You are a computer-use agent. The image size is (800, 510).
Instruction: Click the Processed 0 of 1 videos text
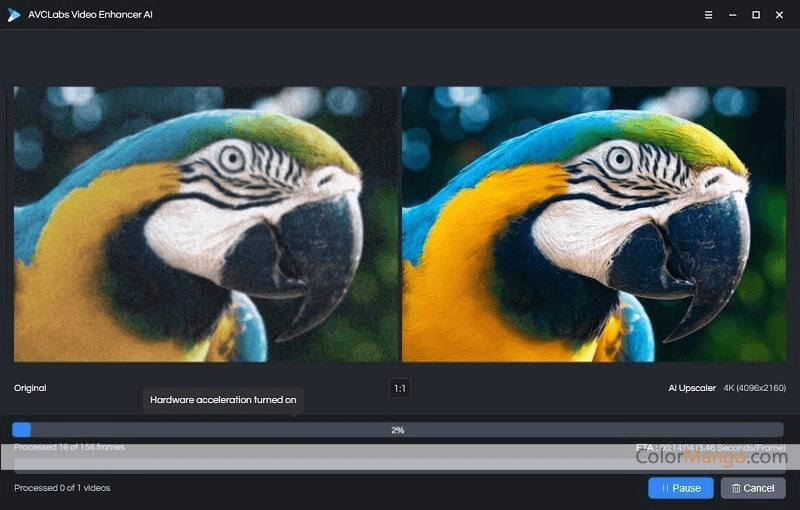pyautogui.click(x=62, y=488)
